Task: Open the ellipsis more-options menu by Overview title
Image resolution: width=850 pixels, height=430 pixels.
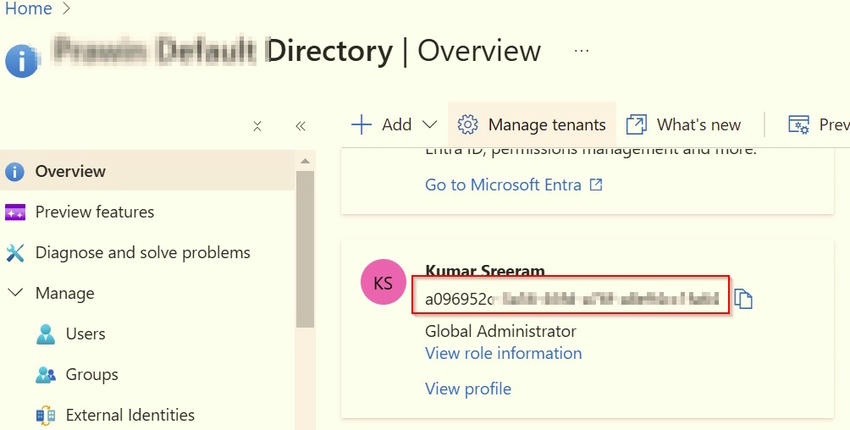Action: [581, 51]
